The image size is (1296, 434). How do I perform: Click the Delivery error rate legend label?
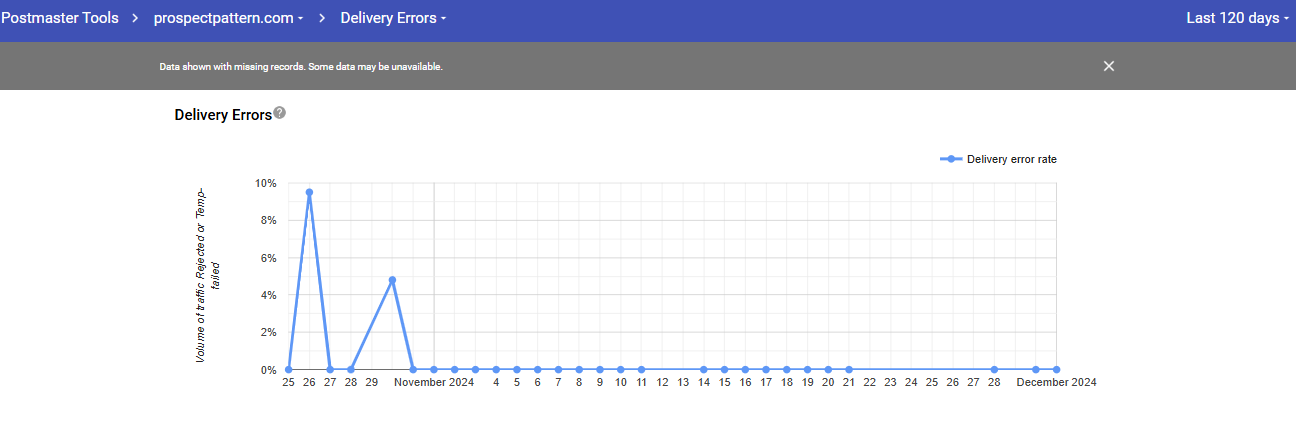[1011, 159]
